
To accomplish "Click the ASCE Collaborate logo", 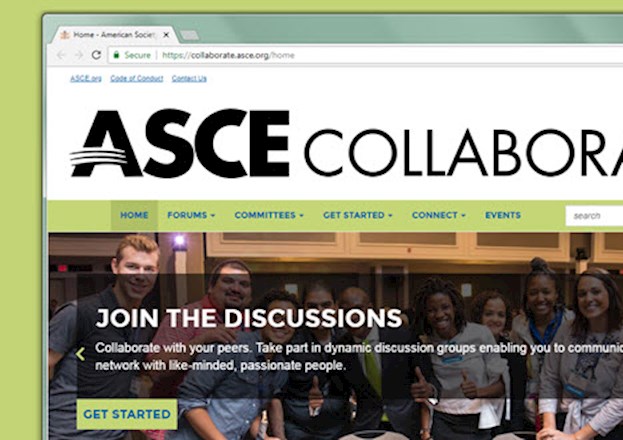I will (x=346, y=144).
